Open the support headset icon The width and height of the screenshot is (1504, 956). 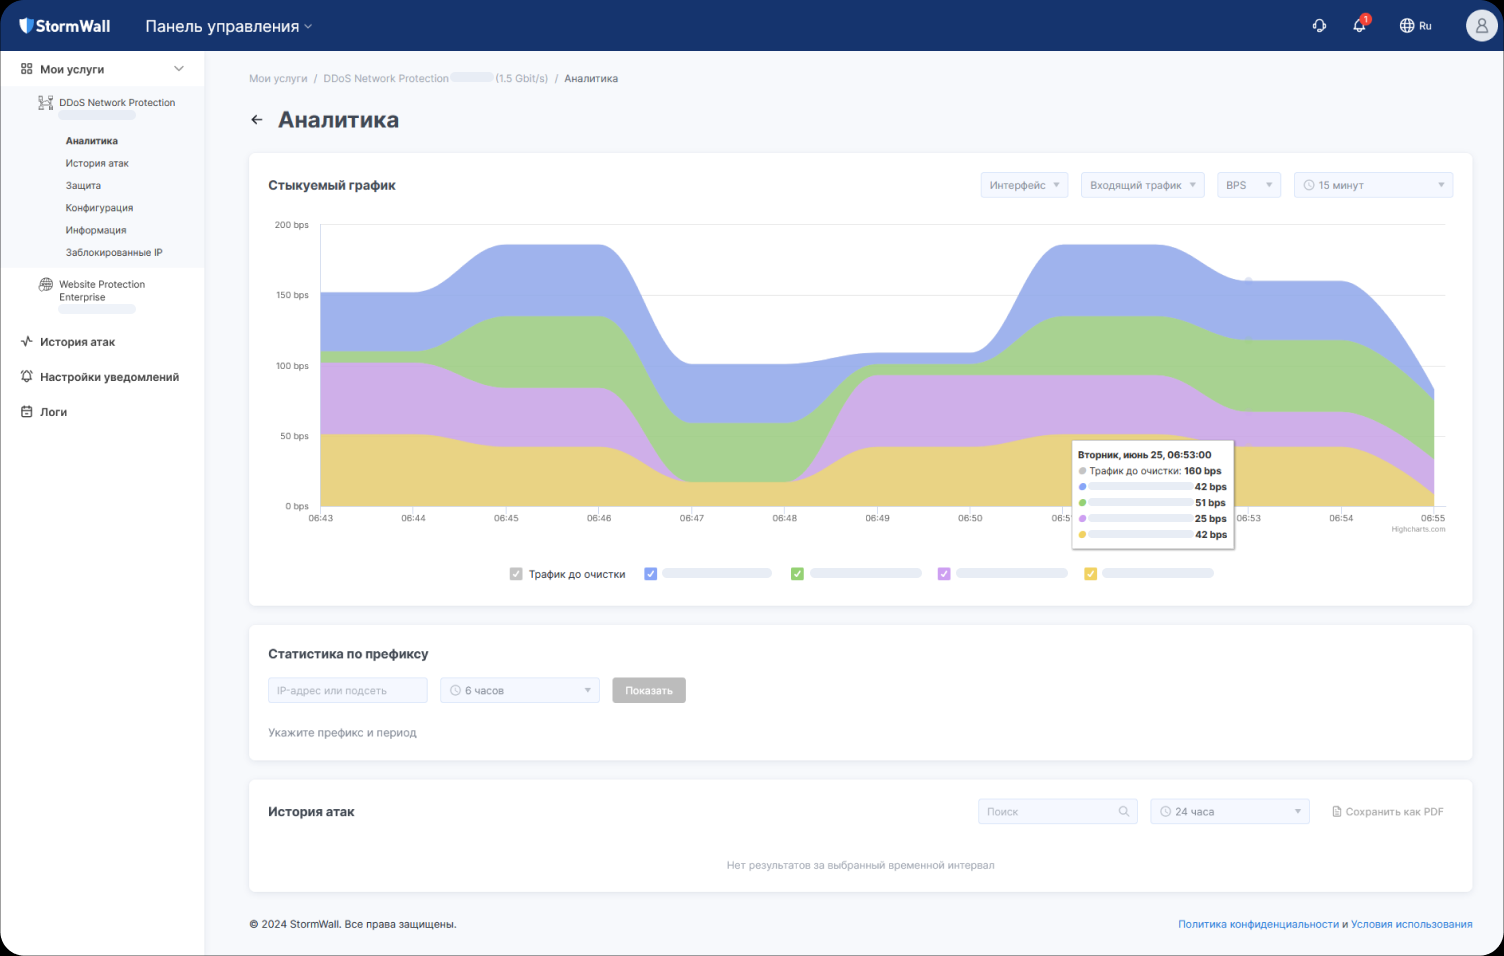coord(1319,26)
